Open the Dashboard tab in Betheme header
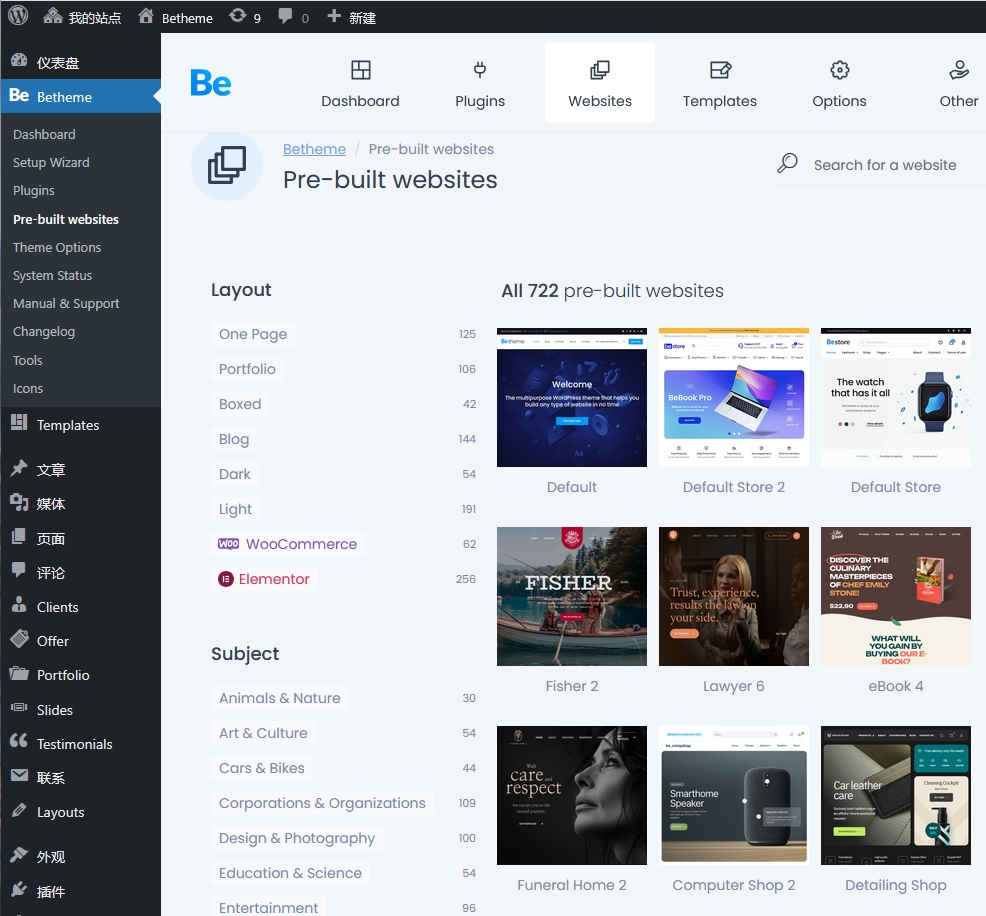 click(360, 83)
